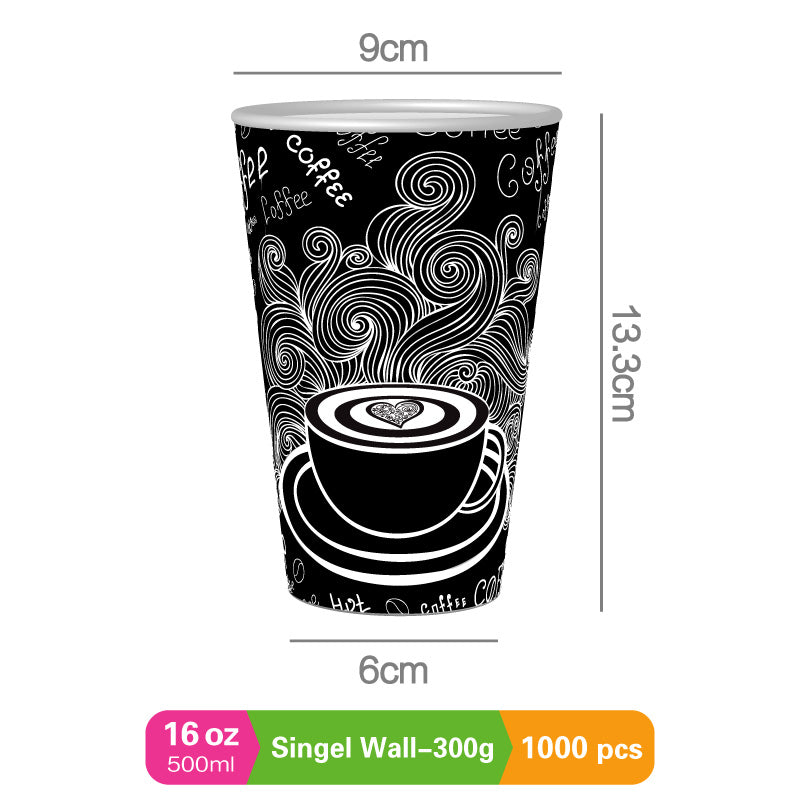Click the orange 1000 pcs badge
This screenshot has width=800, height=800.
pos(581,747)
